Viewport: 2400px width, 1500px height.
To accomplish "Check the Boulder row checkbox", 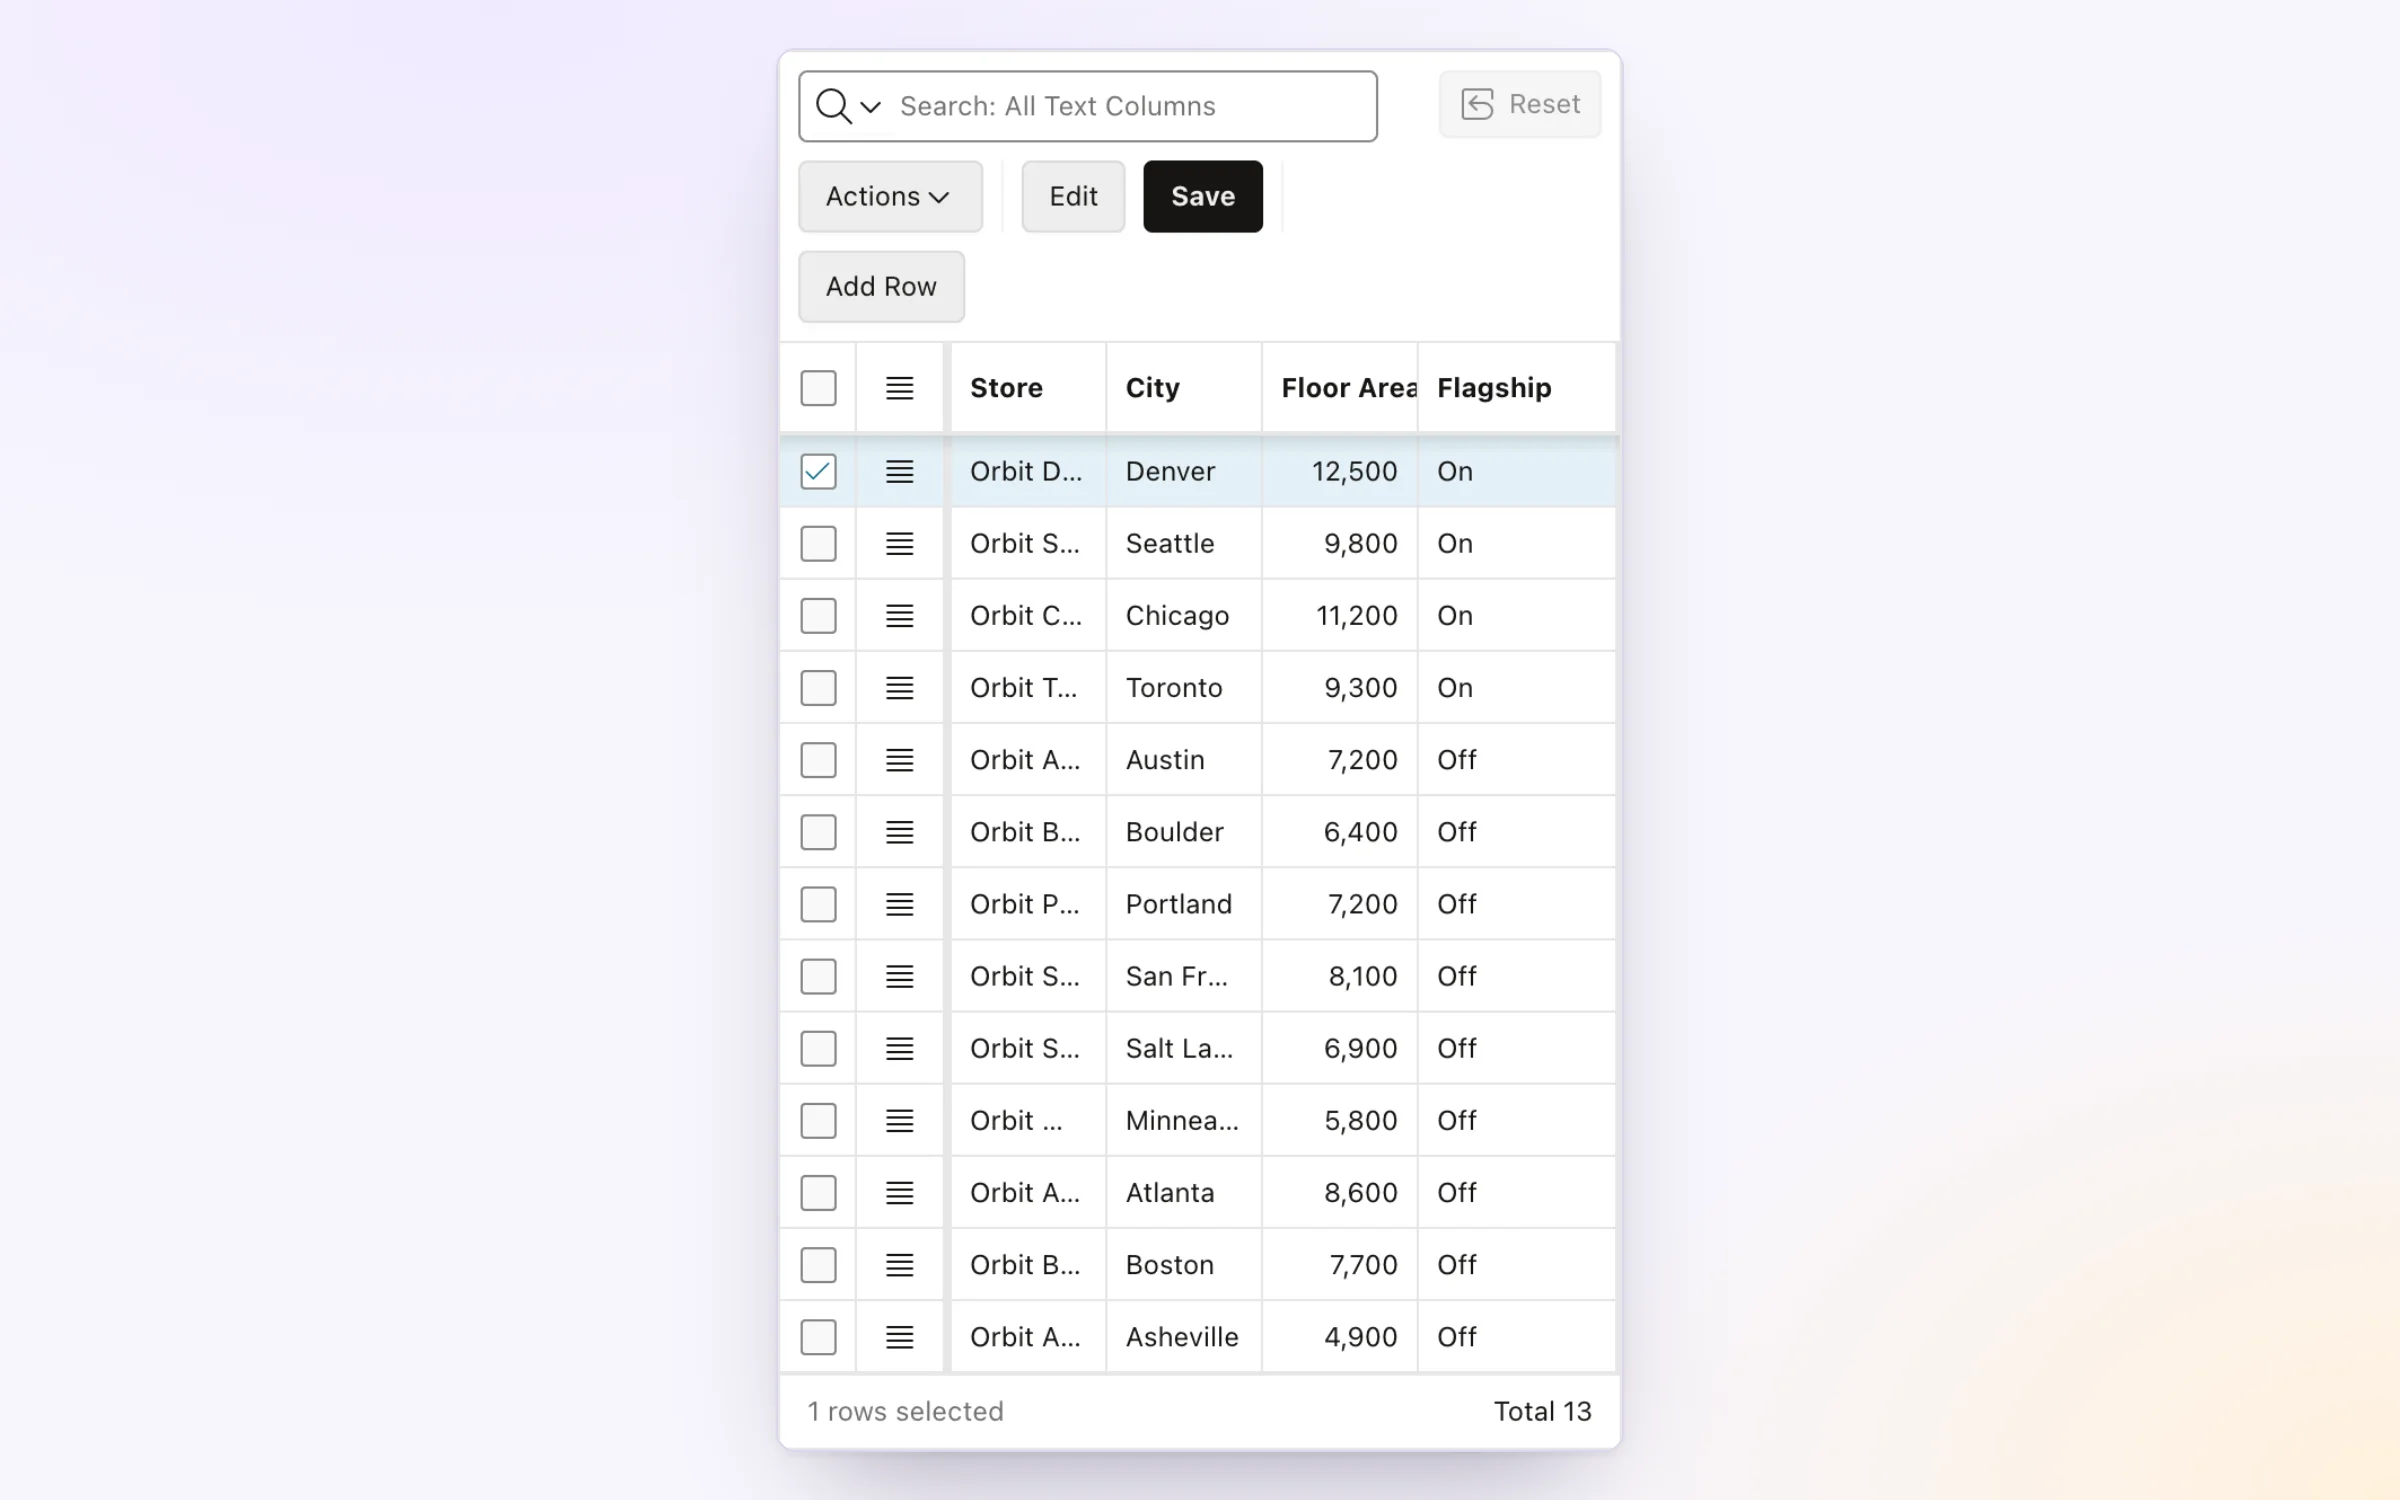I will [818, 831].
